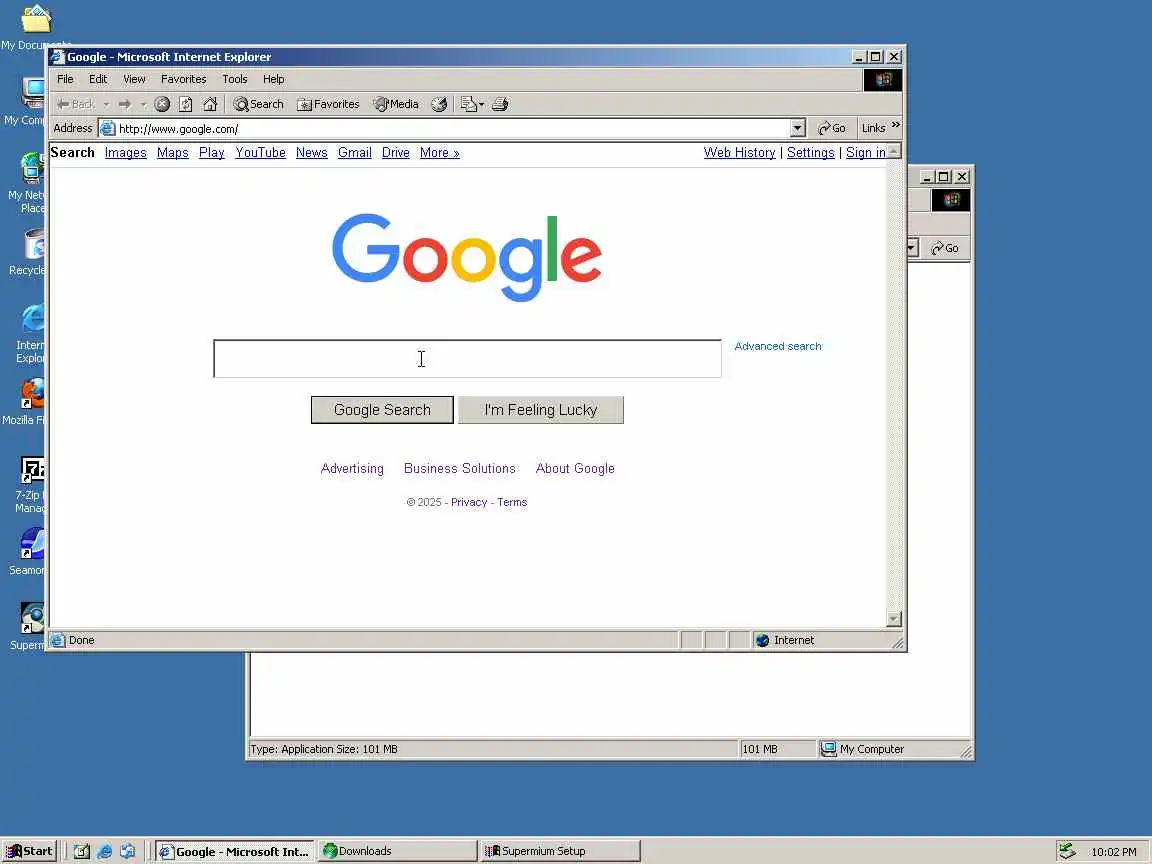This screenshot has width=1152, height=864.
Task: Stop page loading with the Stop icon
Action: pyautogui.click(x=162, y=104)
